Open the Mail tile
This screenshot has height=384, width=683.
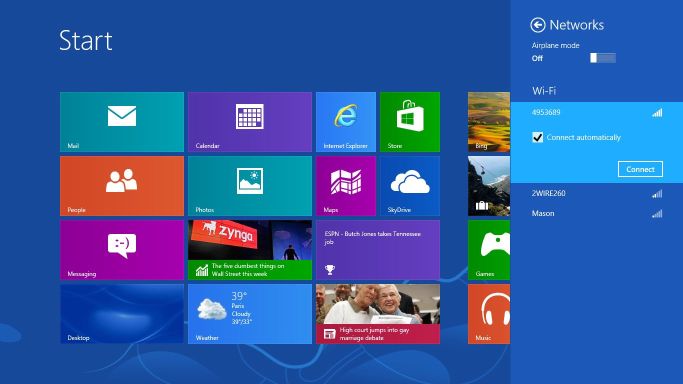(x=122, y=122)
